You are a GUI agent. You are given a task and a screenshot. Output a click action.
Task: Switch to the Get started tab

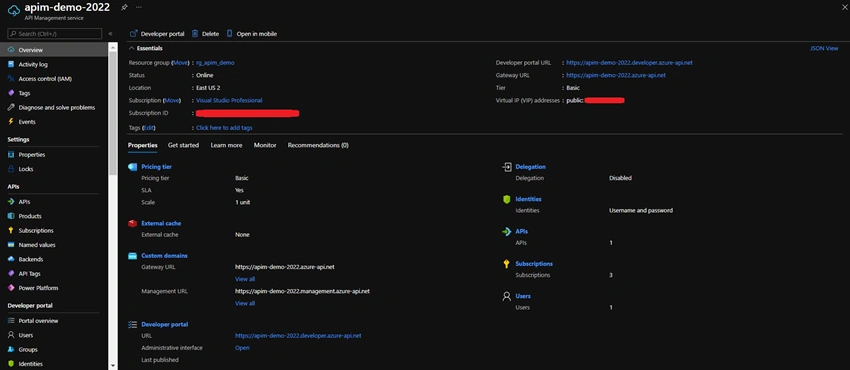click(183, 145)
